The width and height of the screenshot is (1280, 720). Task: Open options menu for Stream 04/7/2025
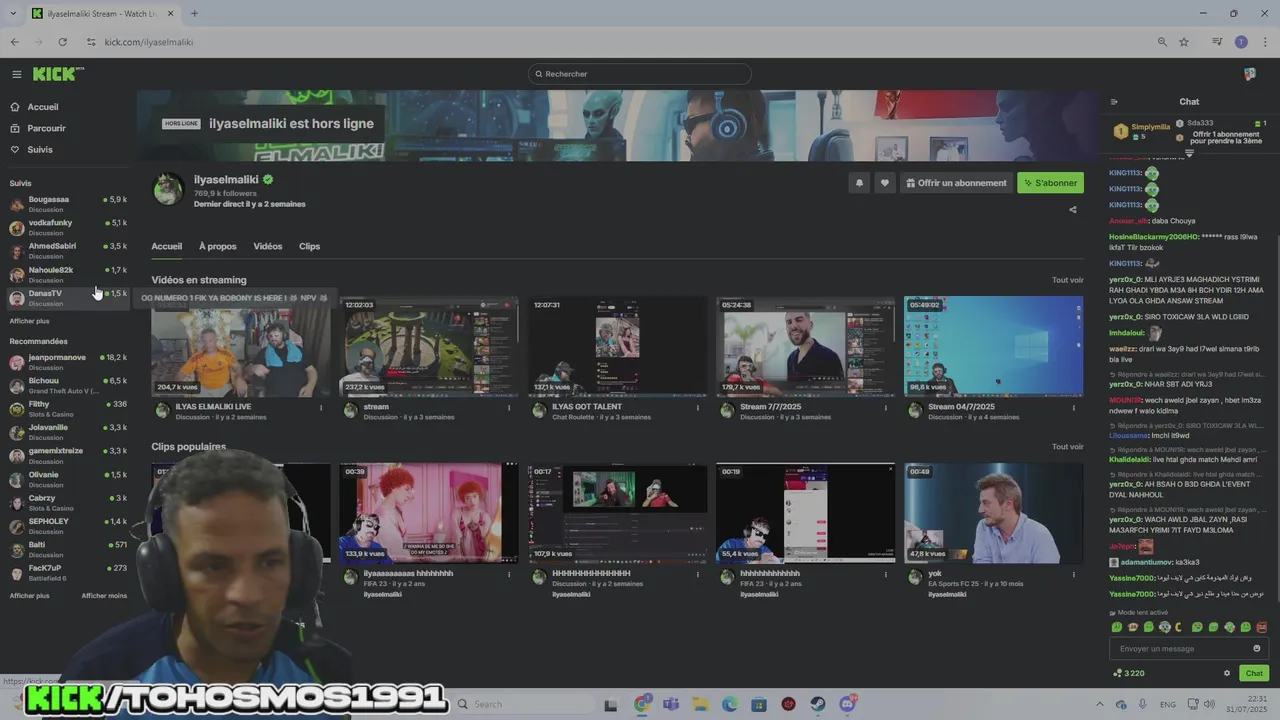click(x=1073, y=407)
